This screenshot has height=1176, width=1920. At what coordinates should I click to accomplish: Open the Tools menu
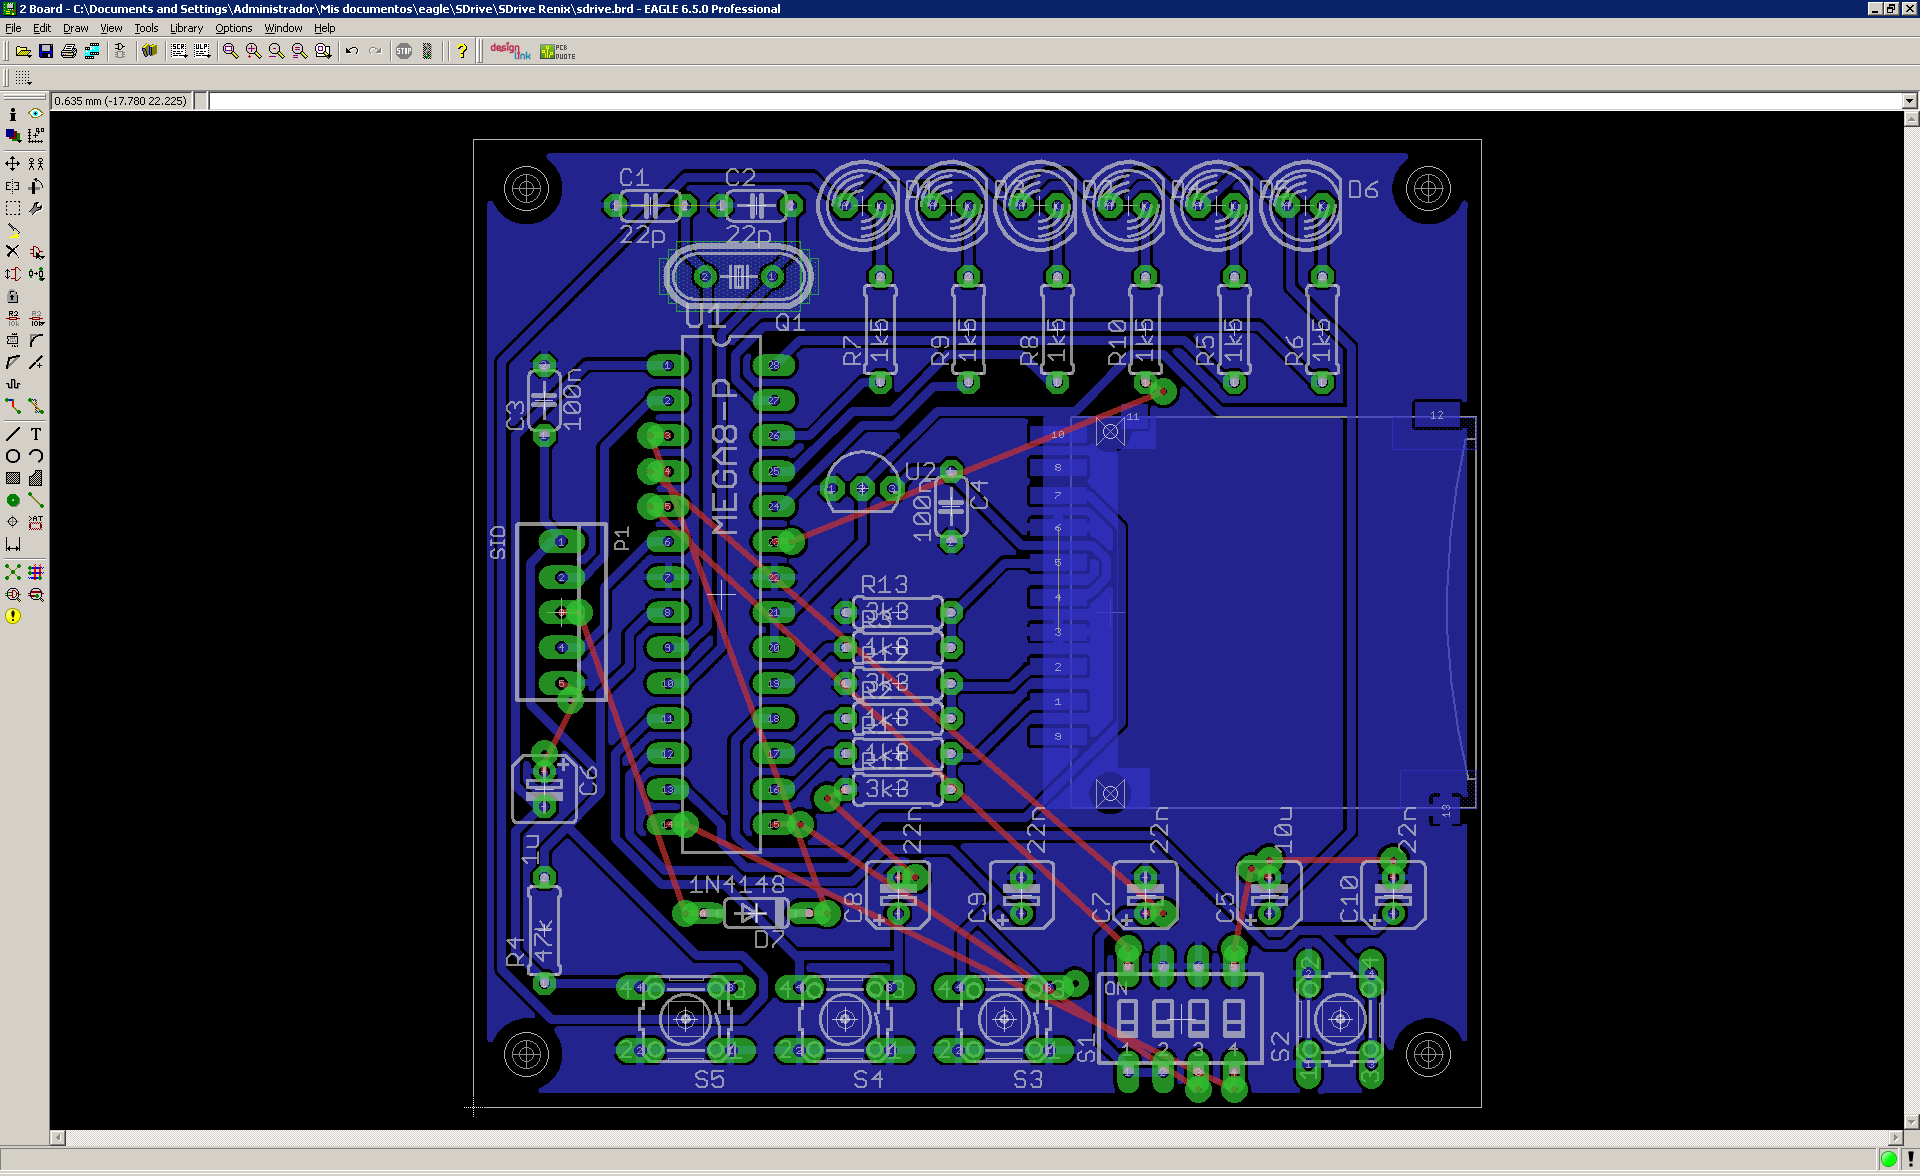[x=146, y=28]
